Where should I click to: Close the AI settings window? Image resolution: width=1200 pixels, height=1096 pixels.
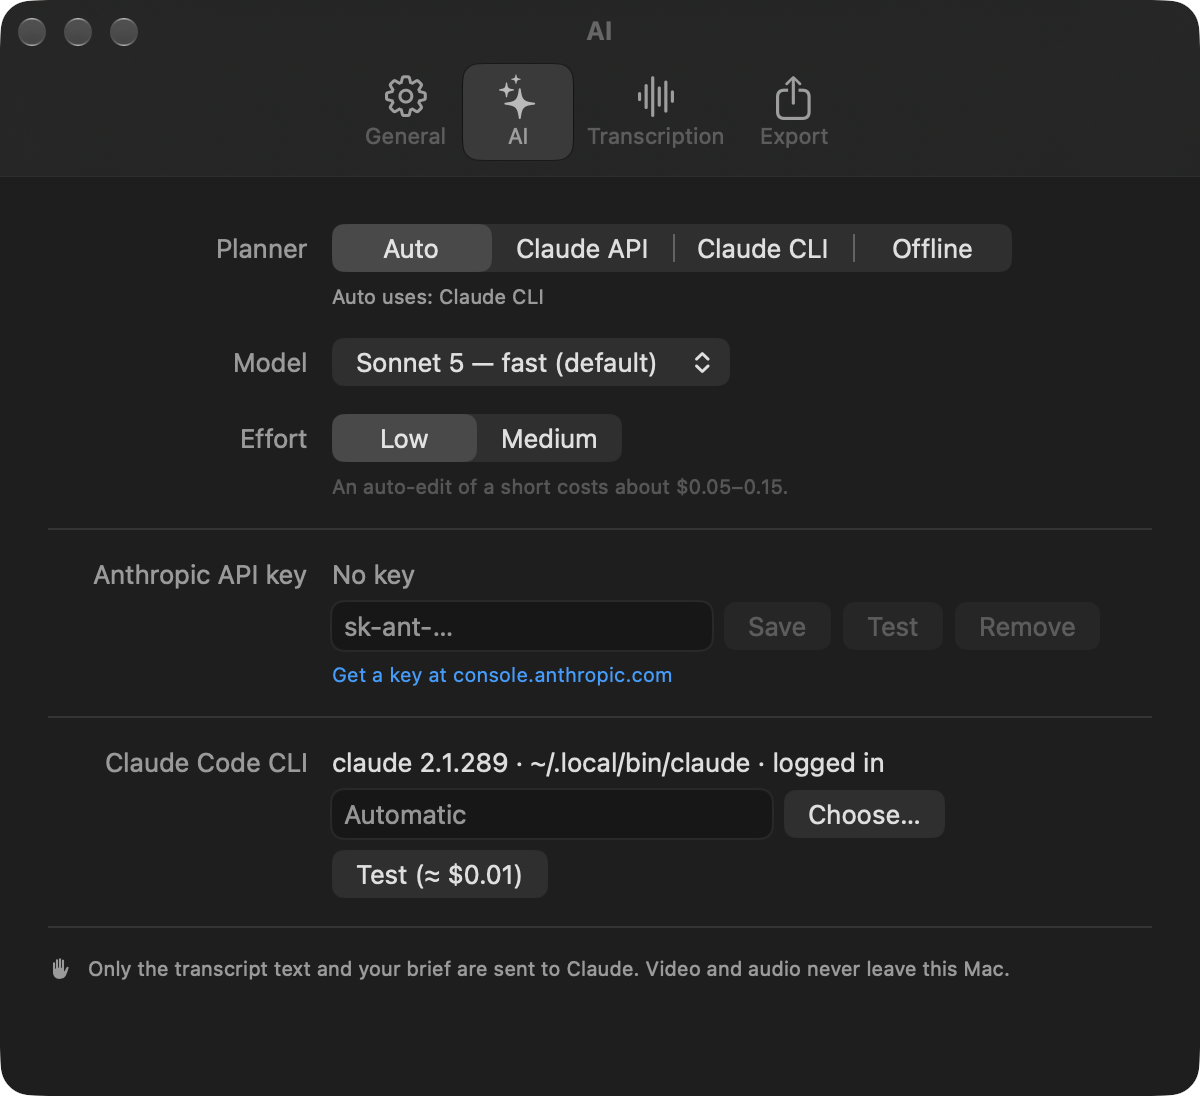click(32, 32)
